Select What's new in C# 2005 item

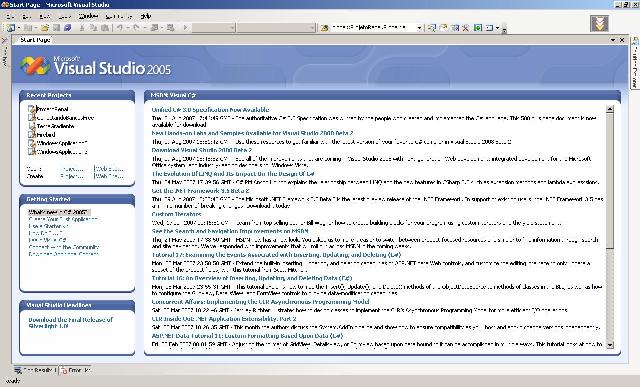click(59, 212)
